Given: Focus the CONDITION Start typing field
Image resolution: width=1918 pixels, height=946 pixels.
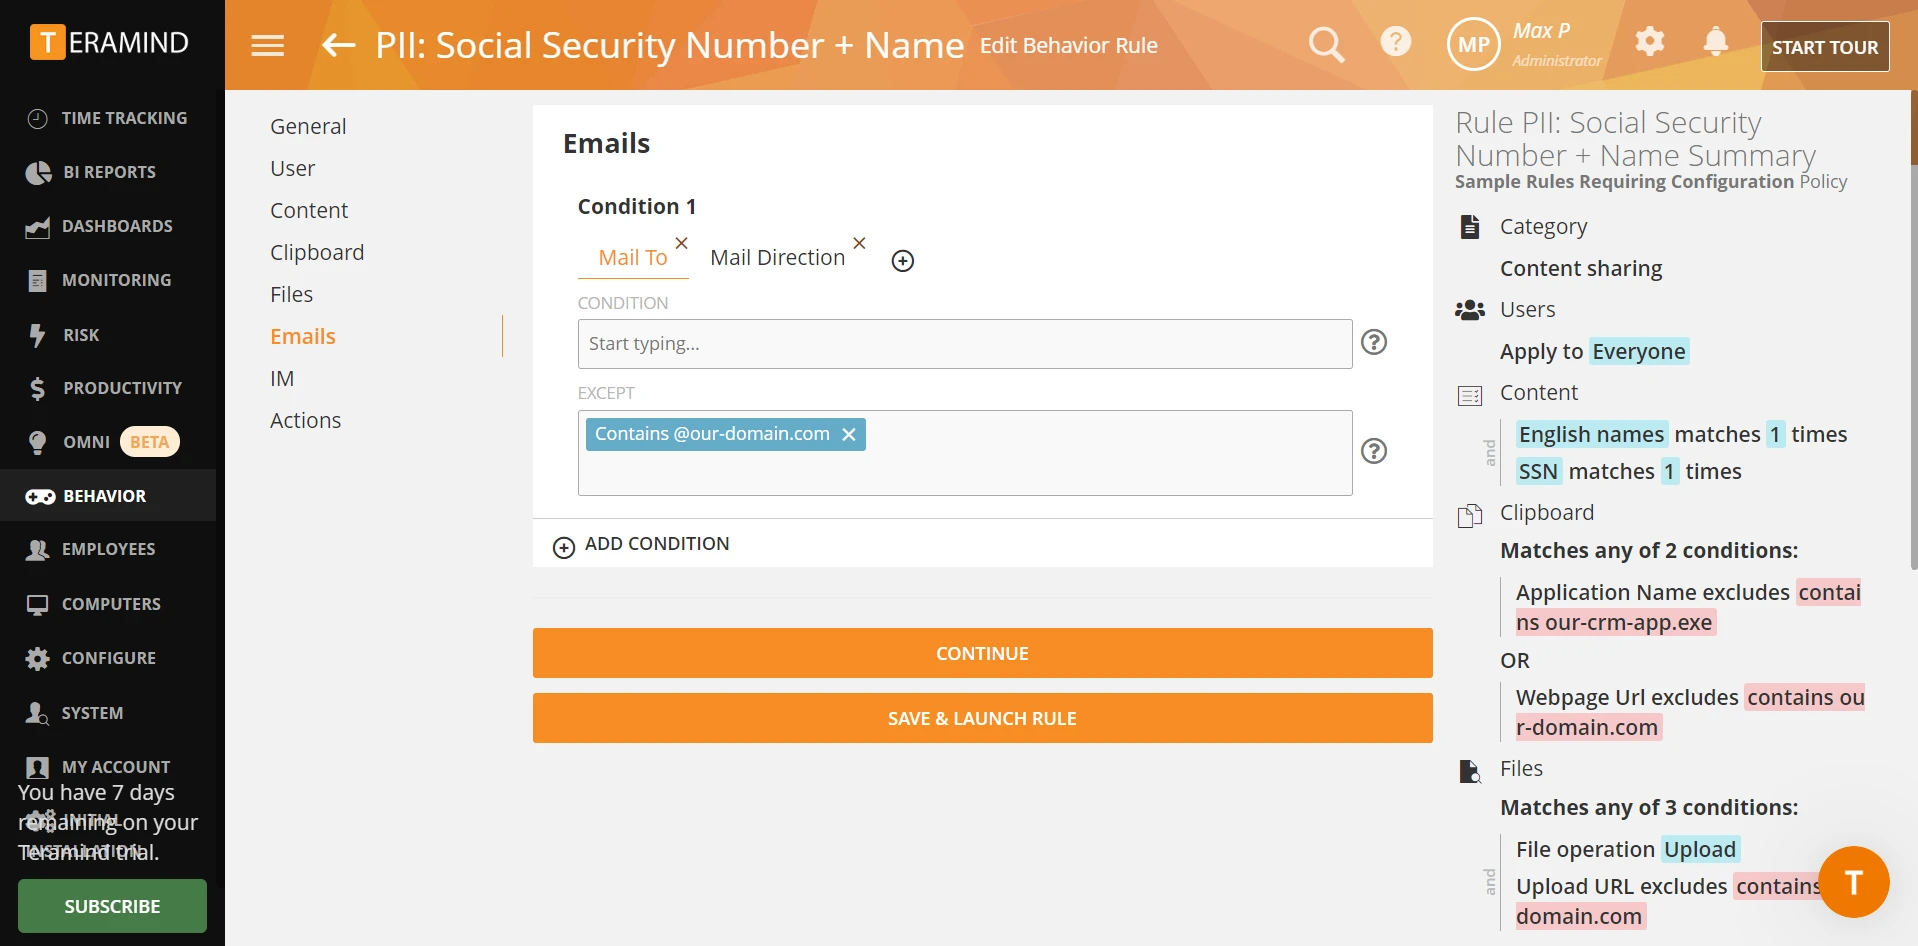Looking at the screenshot, I should [x=964, y=344].
